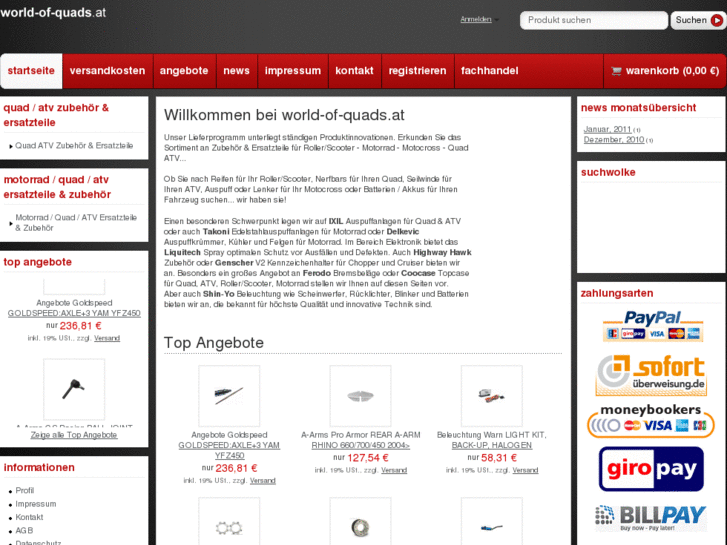Expand Motorrad / Quad / ATV Ersatzteile arrow
This screenshot has width=727, height=545.
pyautogui.click(x=11, y=223)
